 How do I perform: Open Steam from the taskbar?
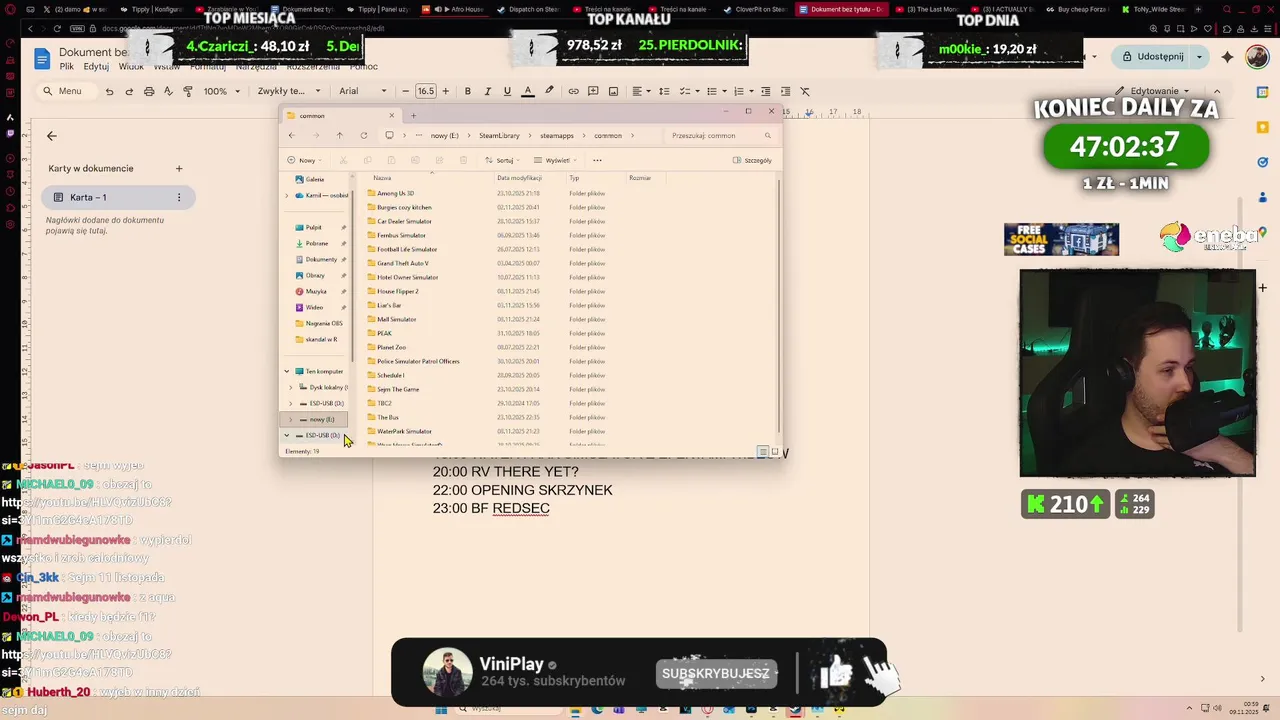click(x=796, y=710)
